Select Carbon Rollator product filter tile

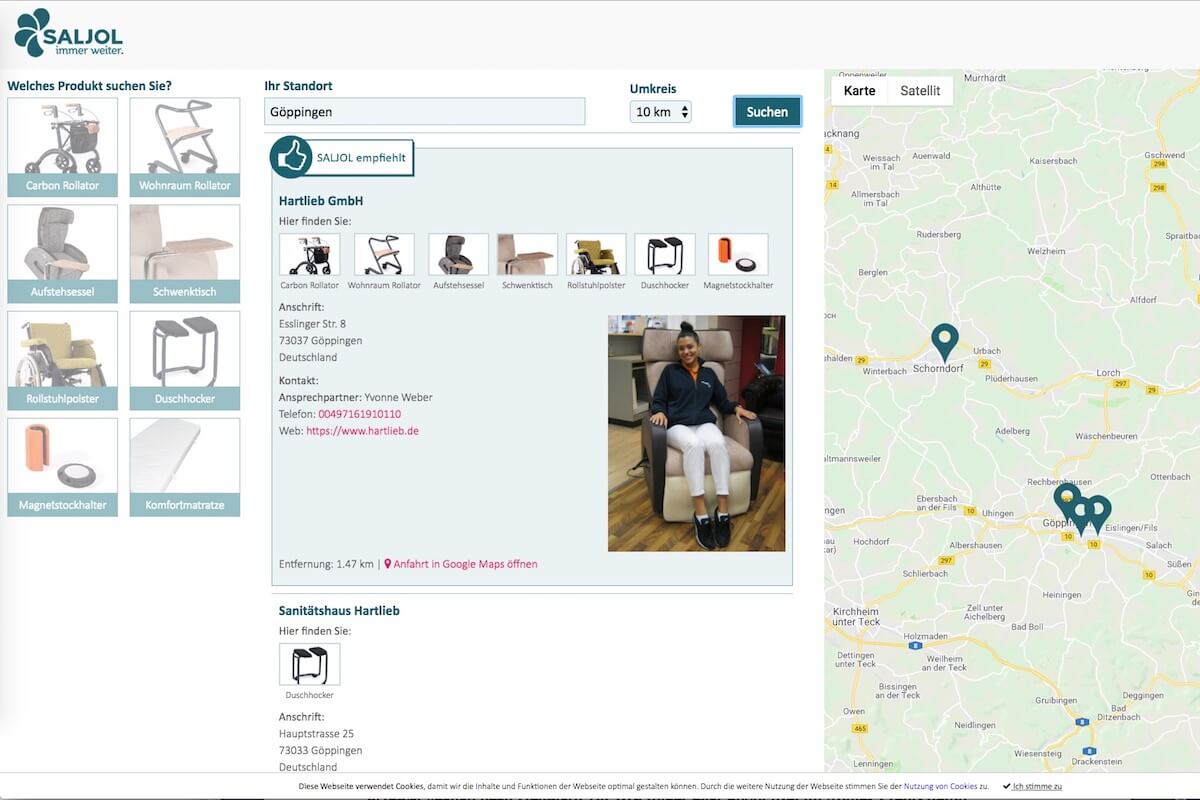(63, 147)
